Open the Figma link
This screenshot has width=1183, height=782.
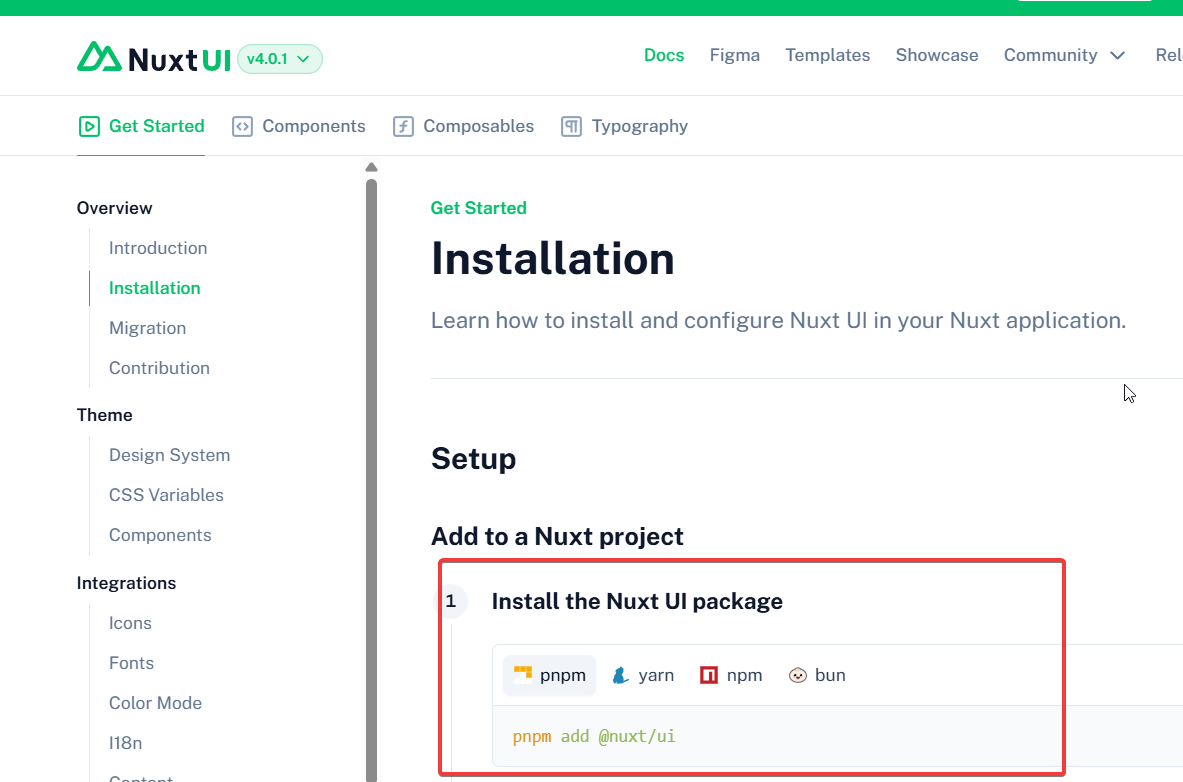click(x=734, y=55)
